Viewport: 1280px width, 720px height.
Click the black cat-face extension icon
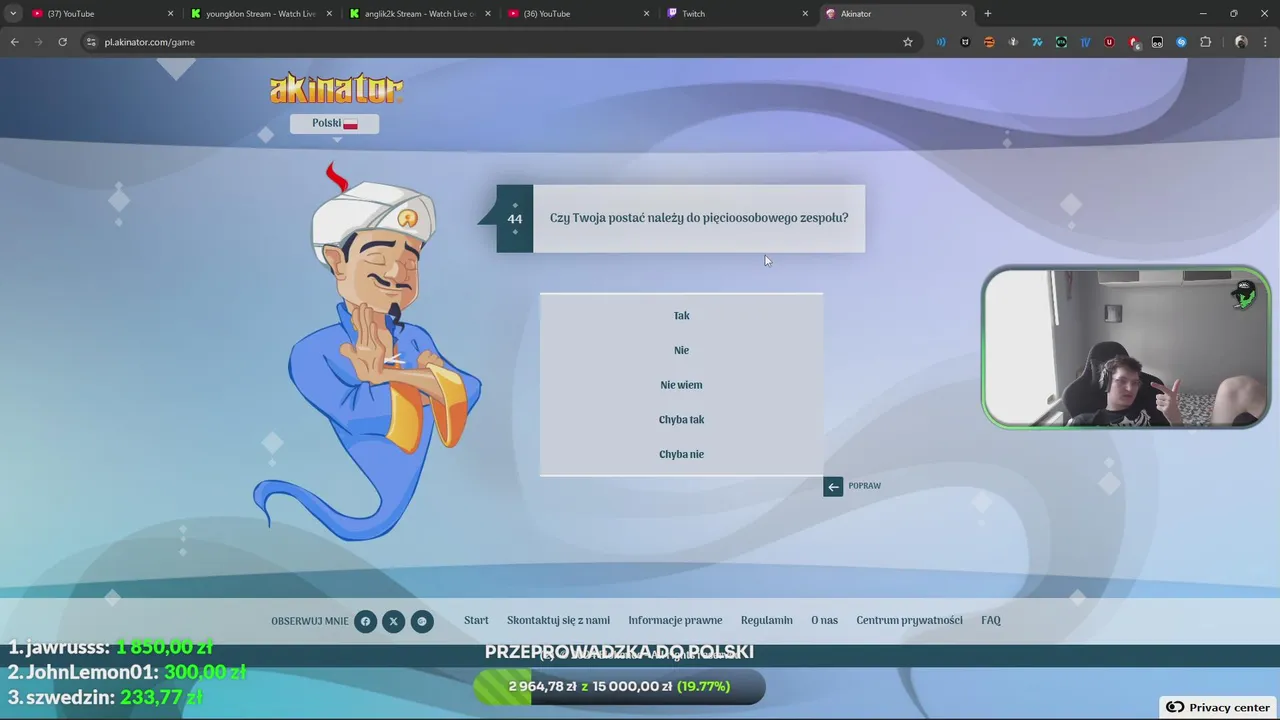965,42
